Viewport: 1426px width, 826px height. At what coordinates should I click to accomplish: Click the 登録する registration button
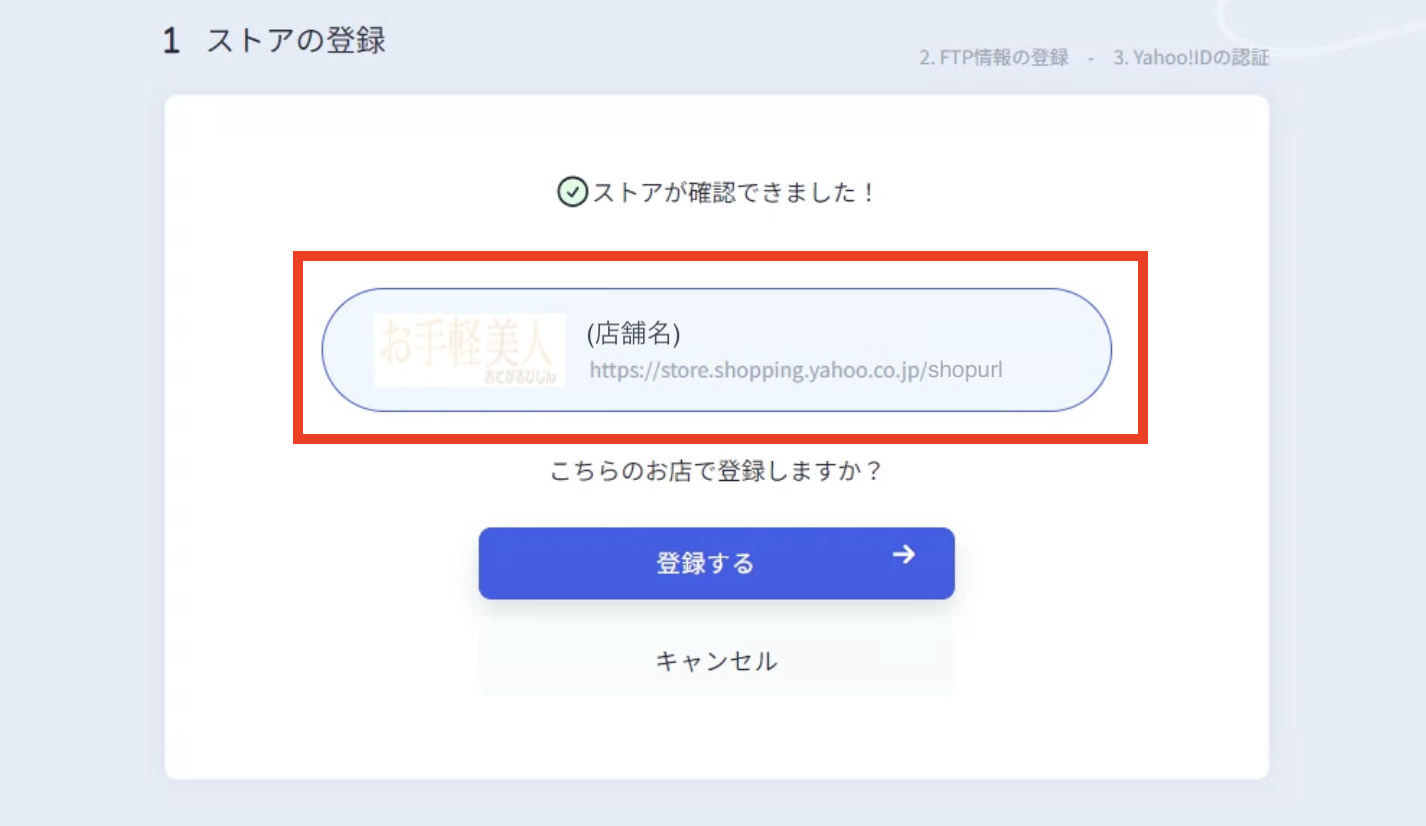715,562
